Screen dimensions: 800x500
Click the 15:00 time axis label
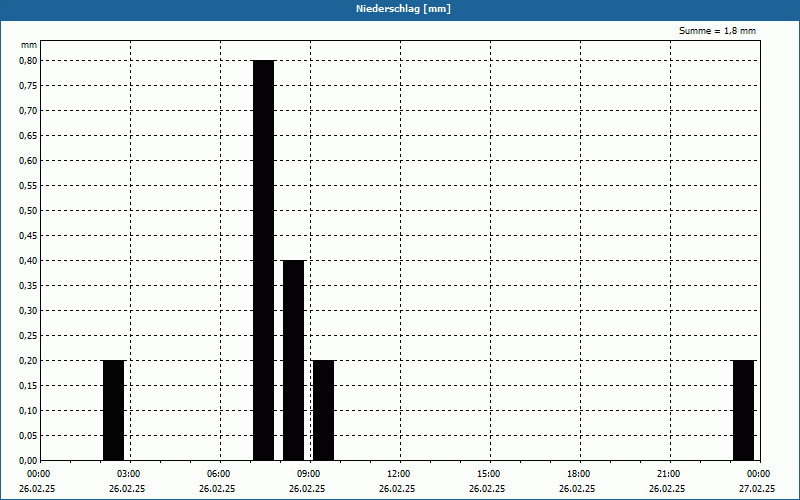point(488,474)
